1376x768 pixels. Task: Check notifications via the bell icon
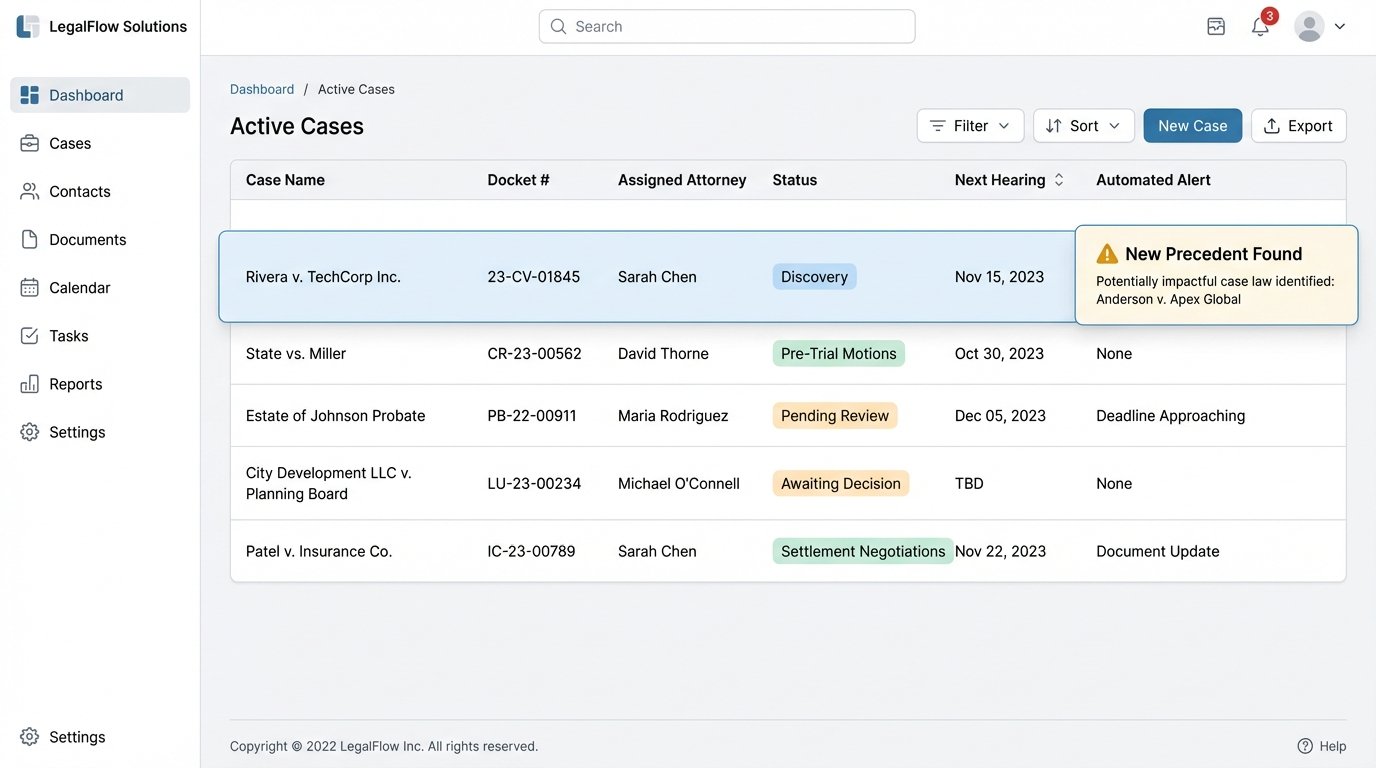(x=1259, y=24)
